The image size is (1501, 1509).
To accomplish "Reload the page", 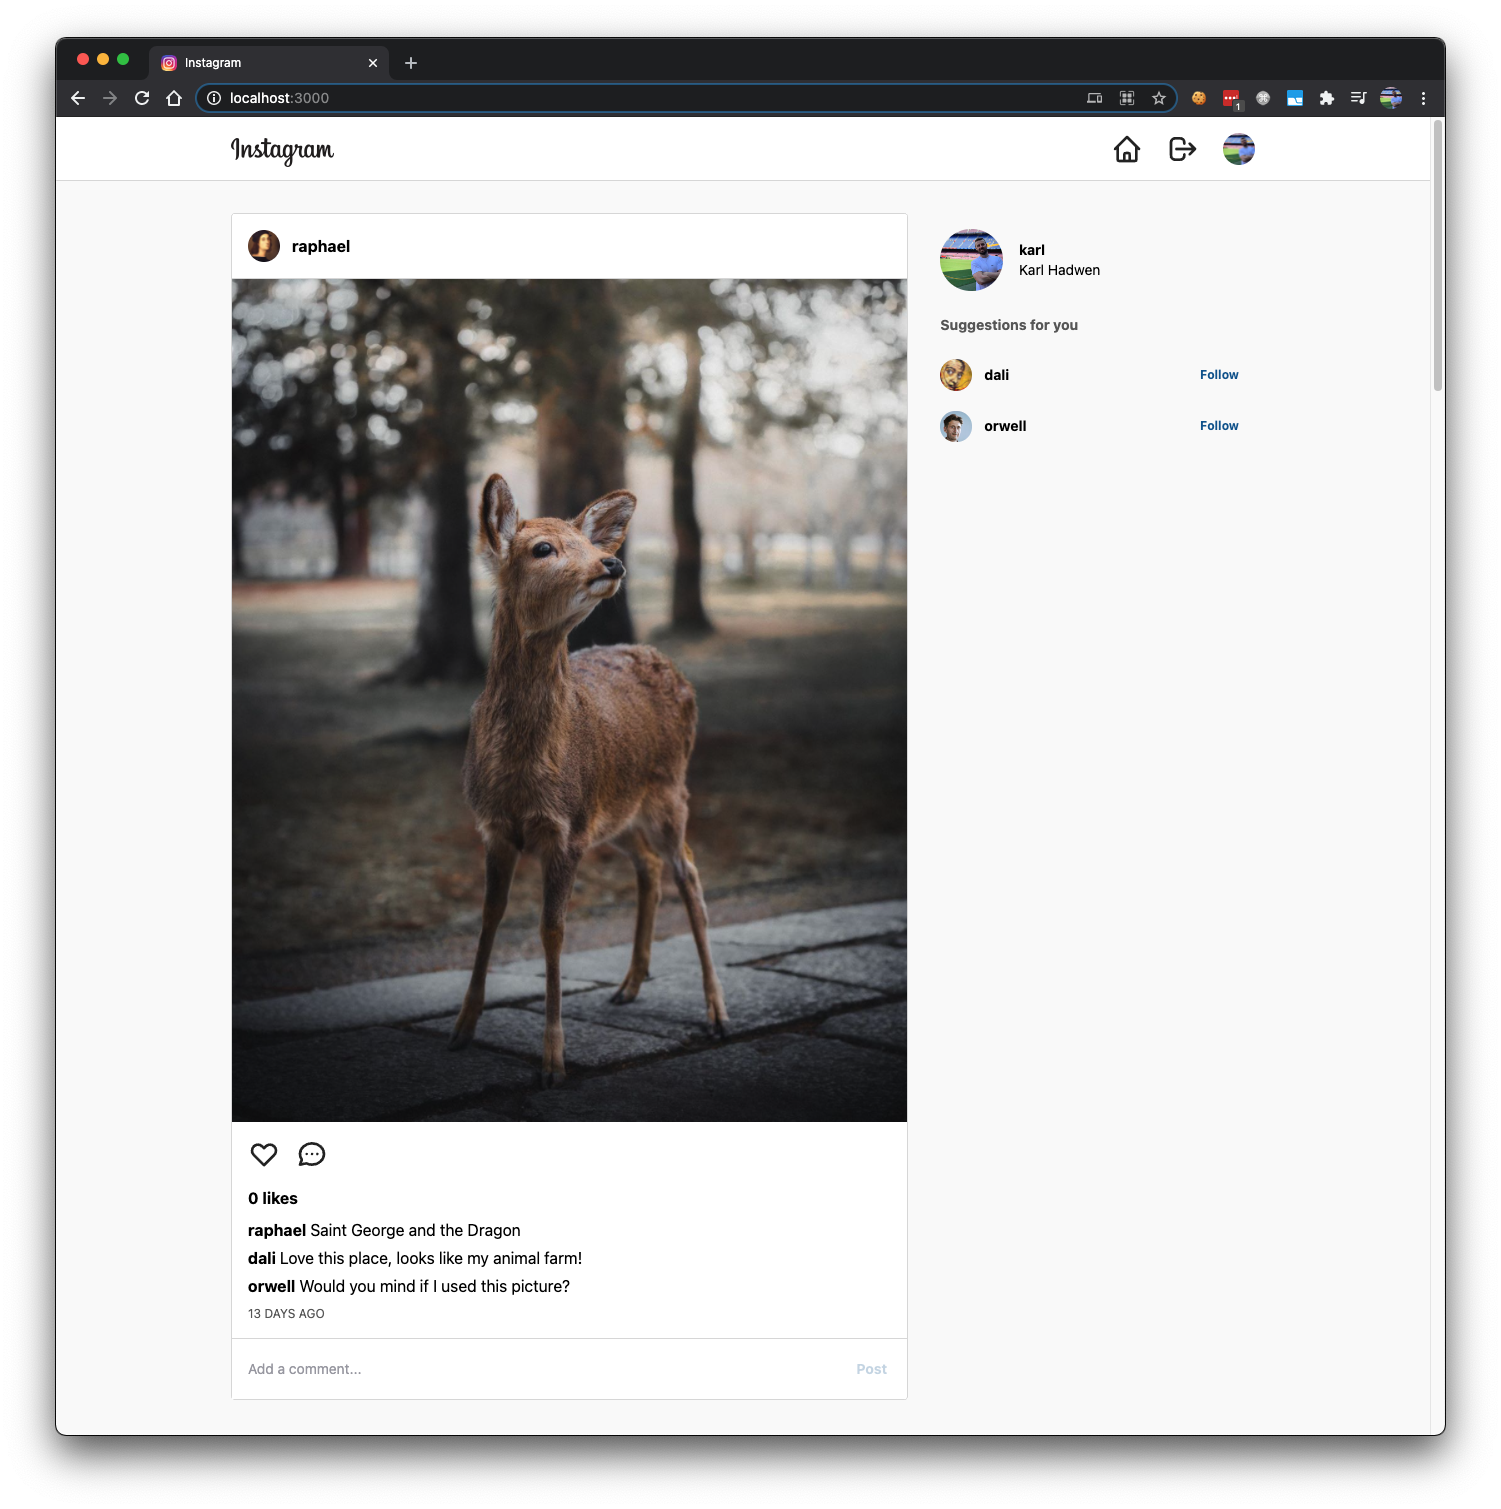I will [142, 98].
